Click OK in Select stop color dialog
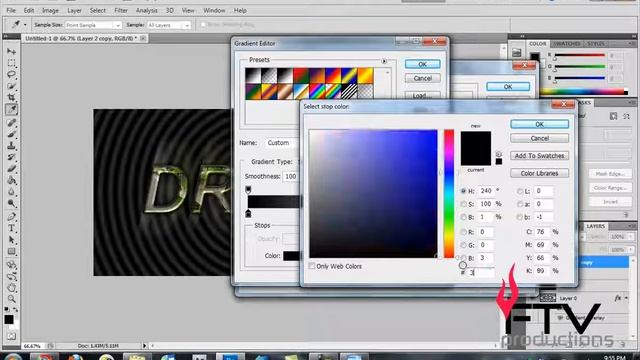Viewport: 640px width, 360px height. (539, 124)
